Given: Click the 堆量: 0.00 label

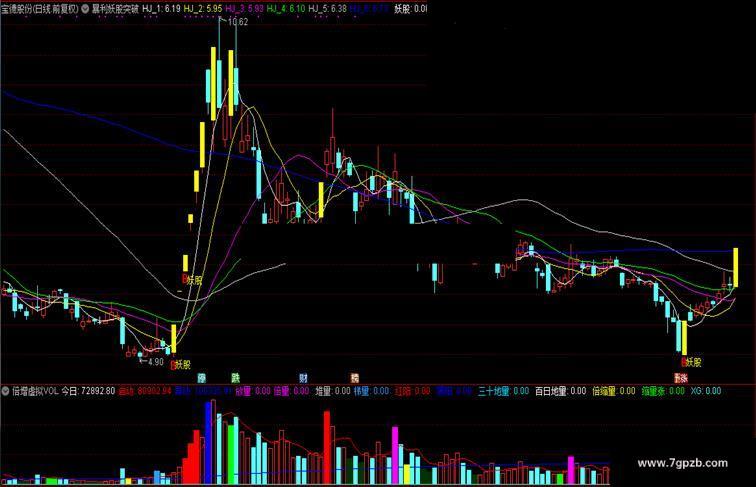Looking at the screenshot, I should pos(333,391).
